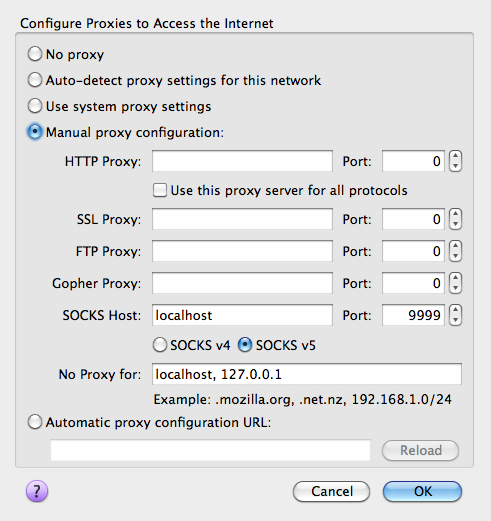Choose SOCKS v5 radio button
This screenshot has height=521, width=491.
[245, 345]
